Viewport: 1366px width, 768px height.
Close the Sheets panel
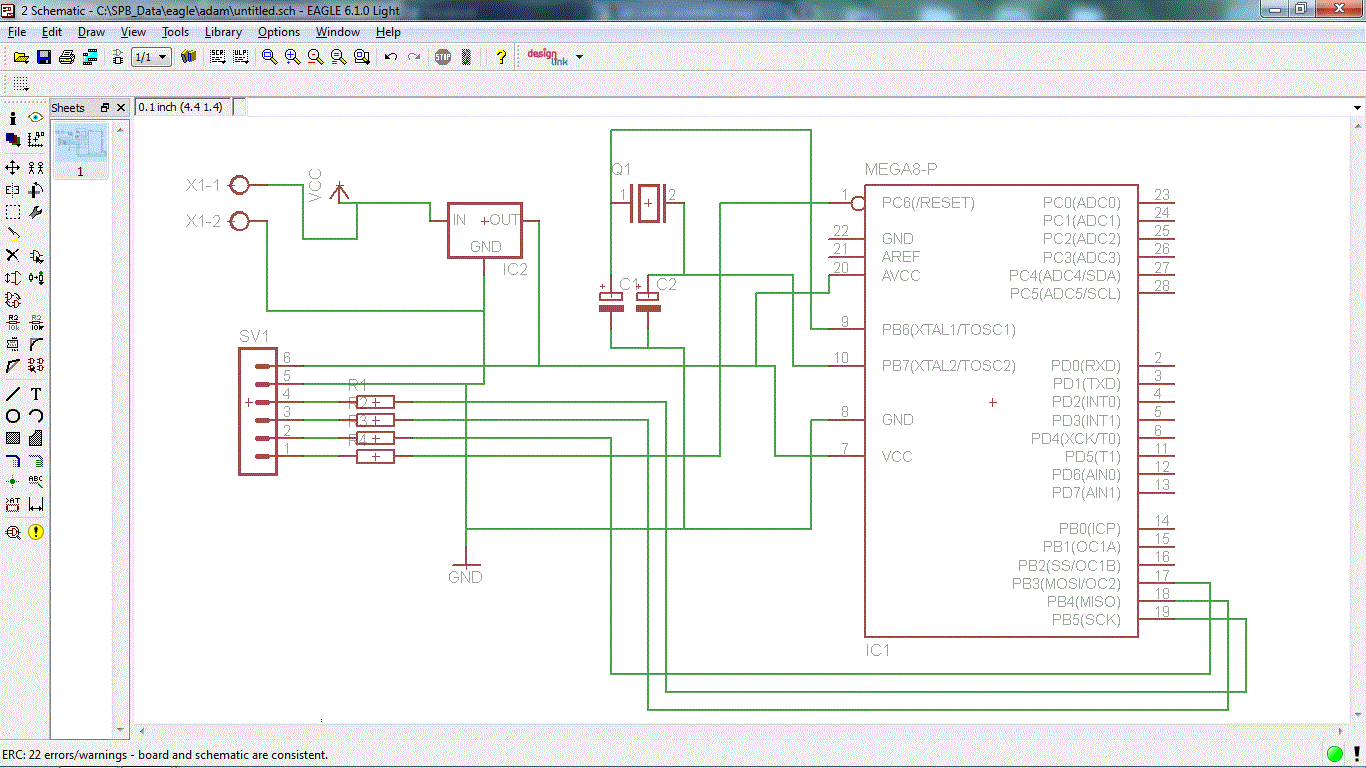tap(121, 107)
